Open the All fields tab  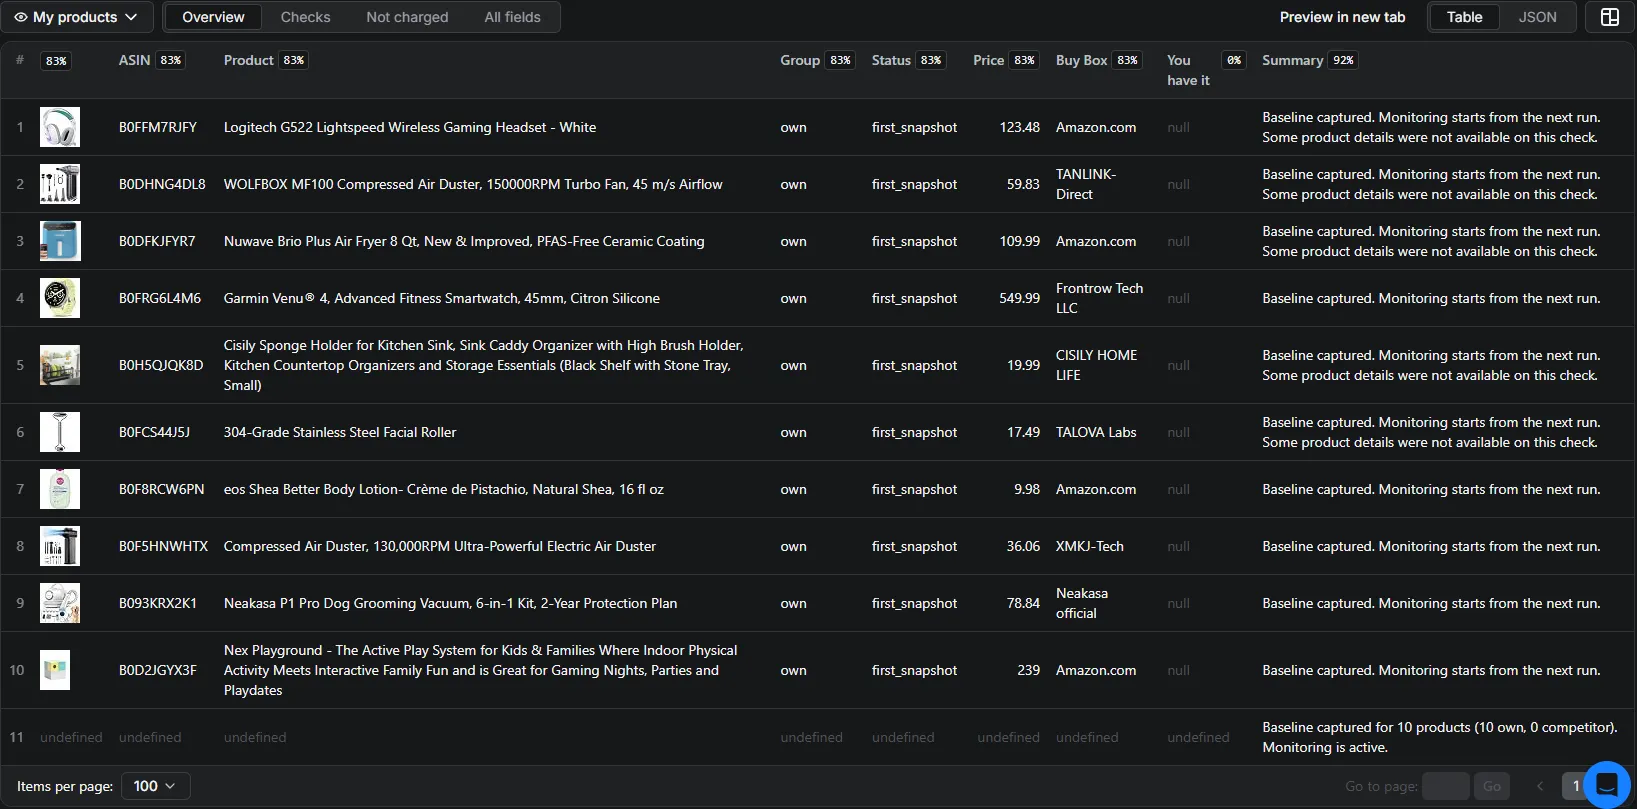tap(512, 17)
